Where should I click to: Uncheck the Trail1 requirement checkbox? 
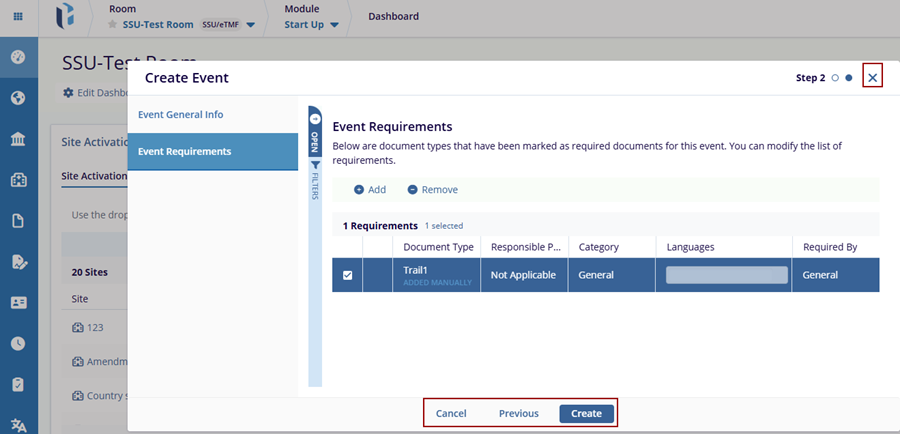coord(348,276)
